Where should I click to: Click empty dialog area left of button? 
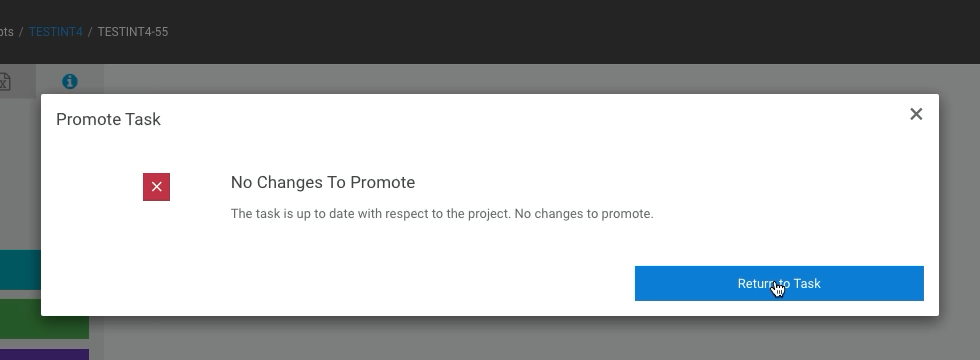pos(338,283)
